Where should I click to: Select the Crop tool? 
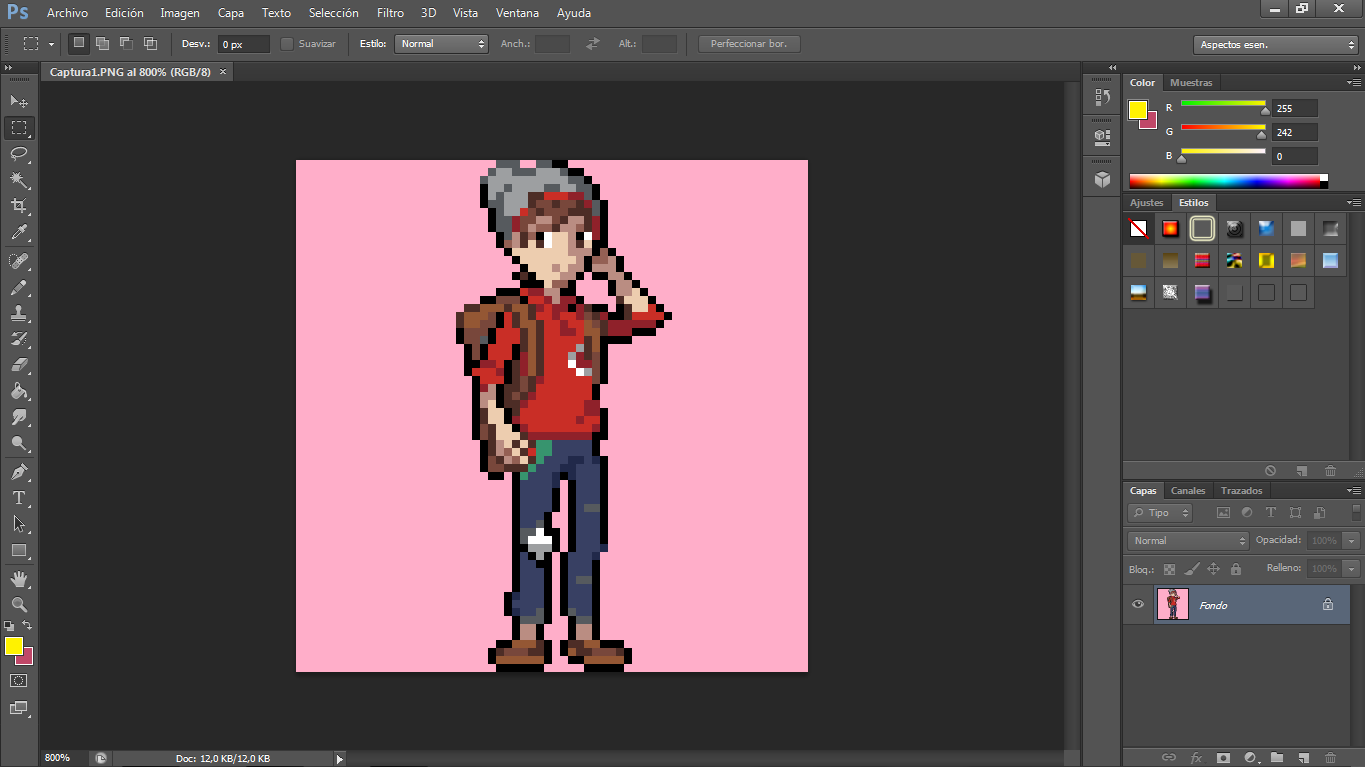[19, 206]
